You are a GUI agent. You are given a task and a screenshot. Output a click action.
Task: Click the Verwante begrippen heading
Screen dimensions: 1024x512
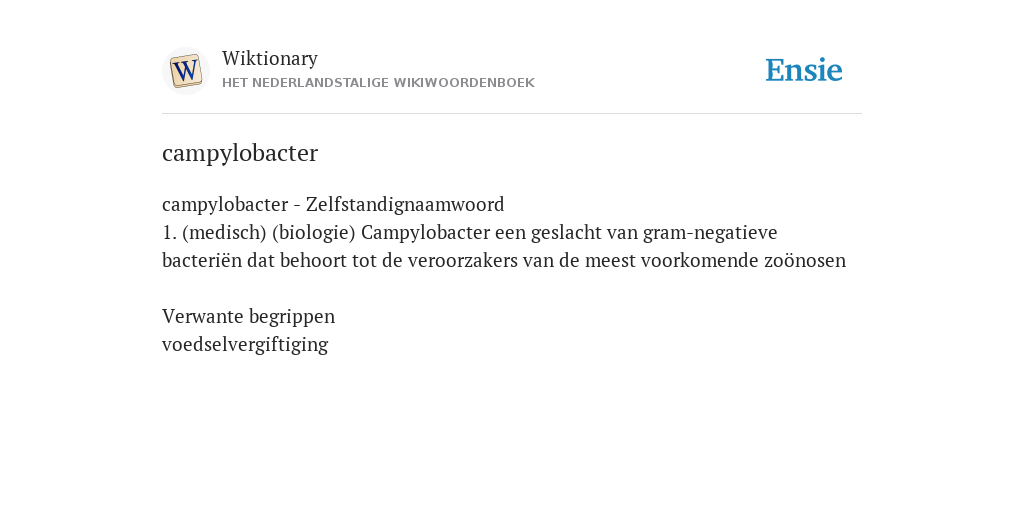pyautogui.click(x=248, y=317)
